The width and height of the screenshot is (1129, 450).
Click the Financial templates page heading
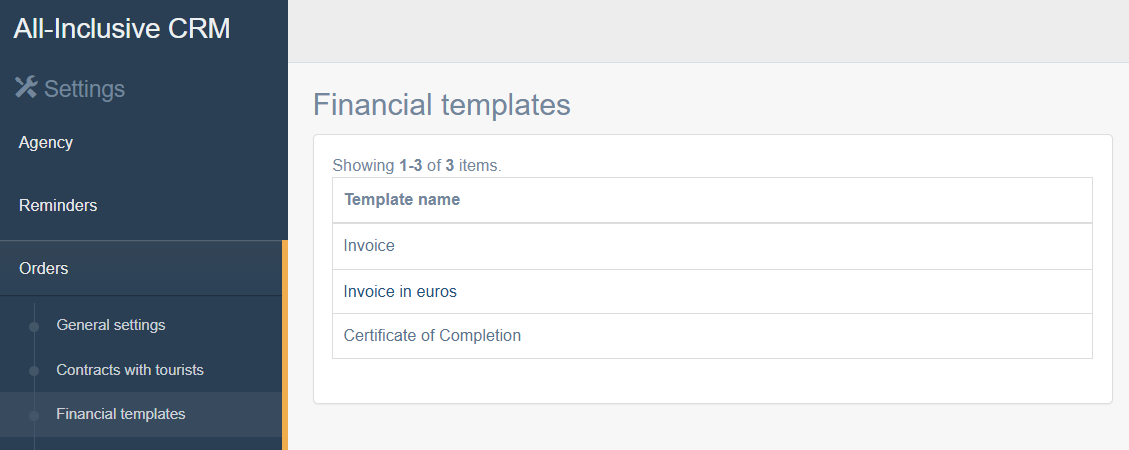click(x=442, y=105)
